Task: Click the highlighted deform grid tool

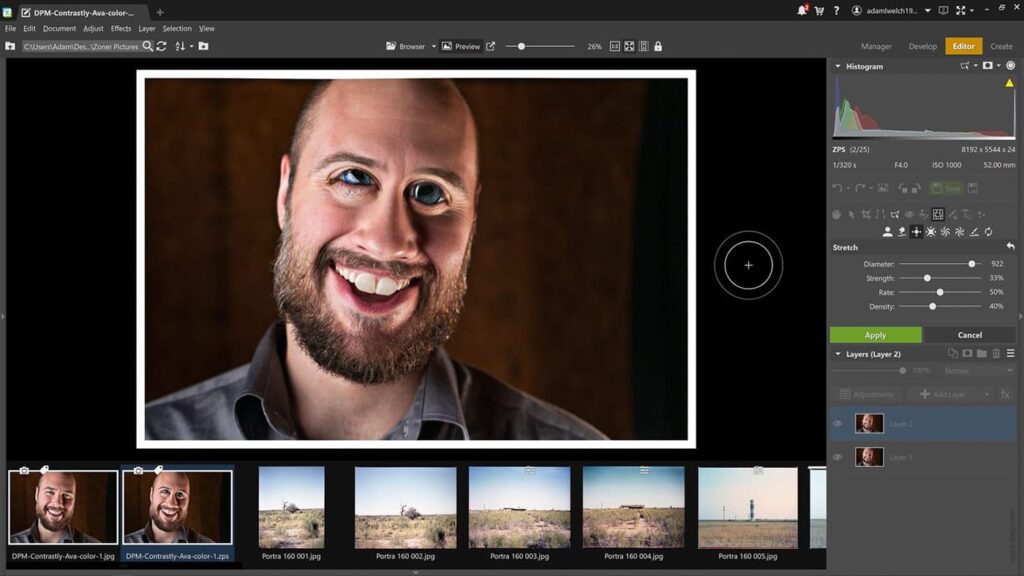Action: tap(938, 214)
